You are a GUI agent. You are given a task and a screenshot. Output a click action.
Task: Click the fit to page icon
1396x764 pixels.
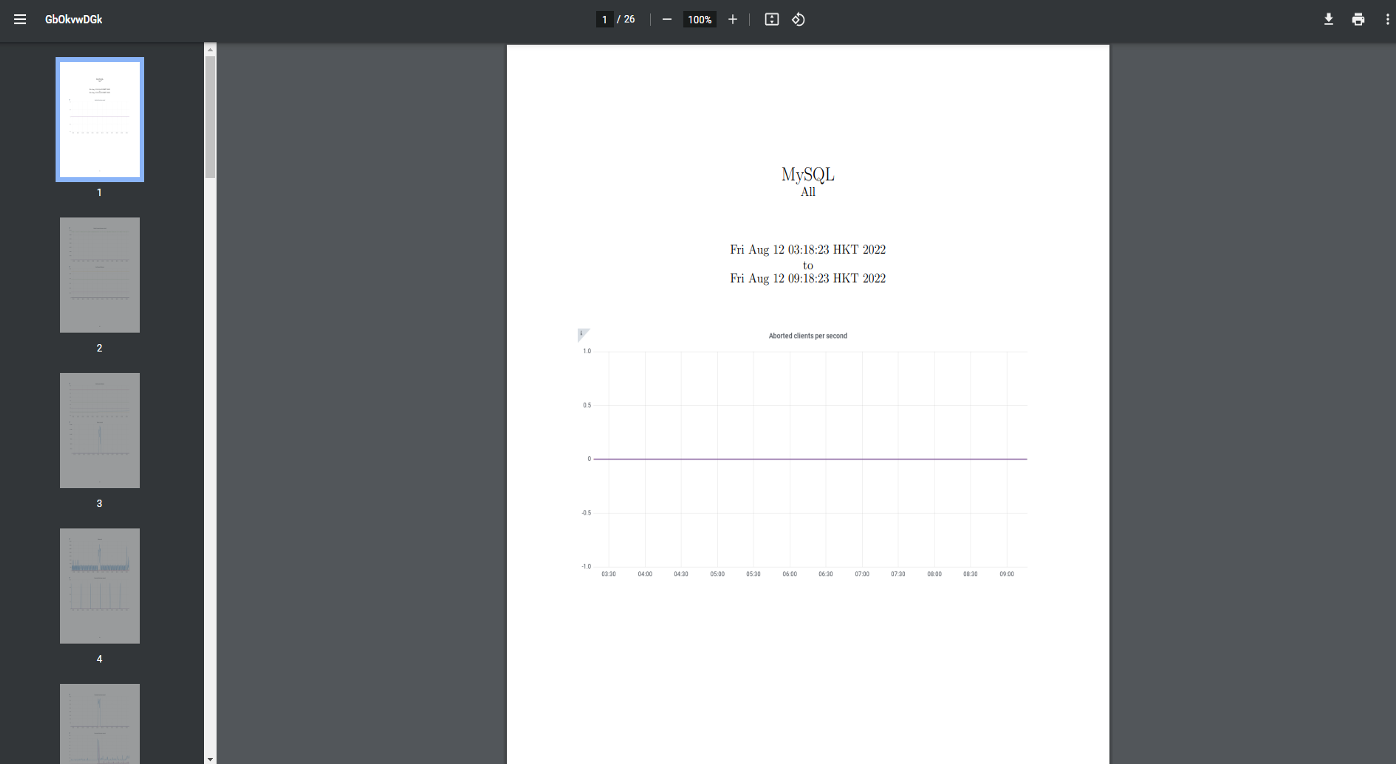point(771,19)
